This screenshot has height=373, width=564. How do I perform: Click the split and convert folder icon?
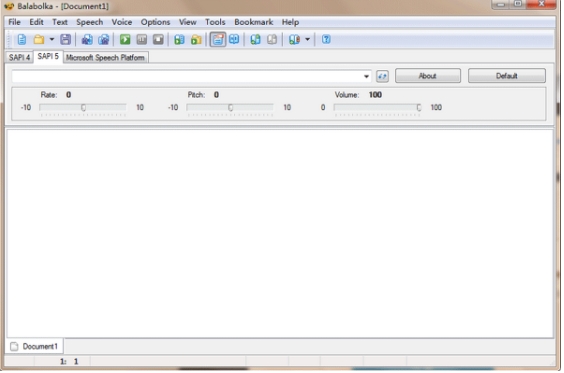[x=196, y=40]
